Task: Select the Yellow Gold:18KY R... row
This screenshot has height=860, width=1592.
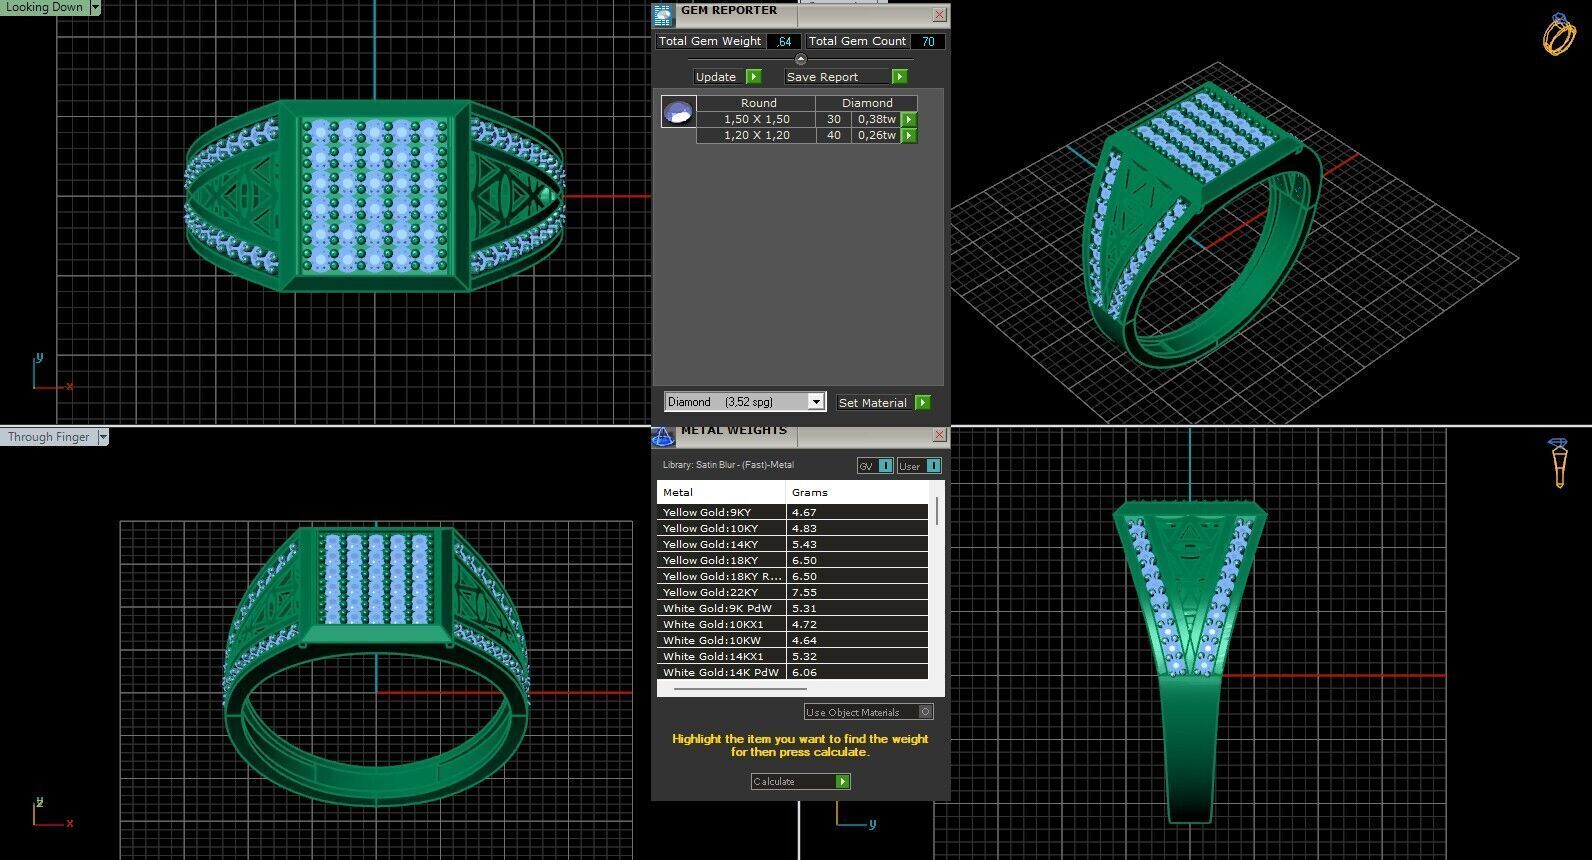Action: coord(793,576)
